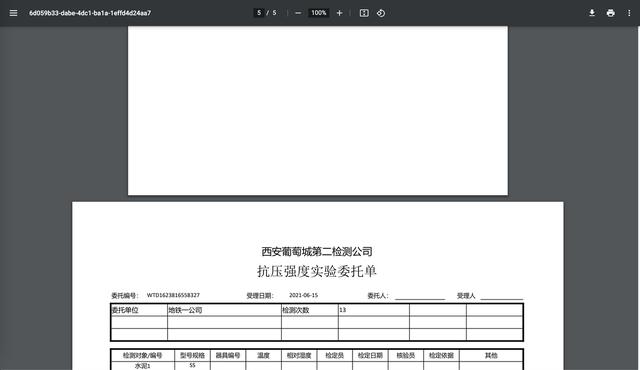Zoom out with the minus icon
Image resolution: width=640 pixels, height=370 pixels.
pos(298,13)
